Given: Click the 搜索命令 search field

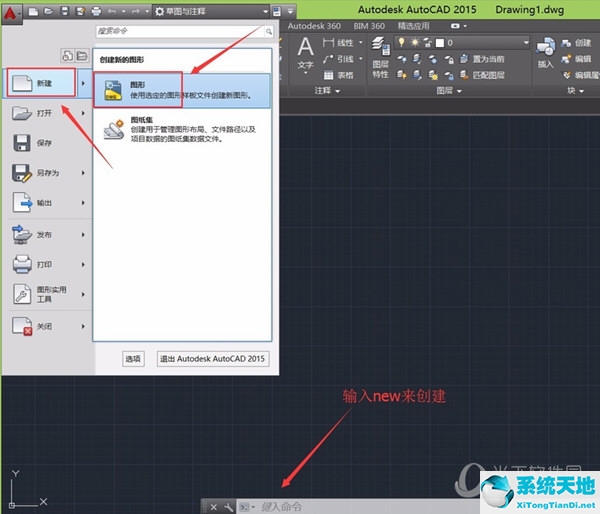Looking at the screenshot, I should (180, 32).
